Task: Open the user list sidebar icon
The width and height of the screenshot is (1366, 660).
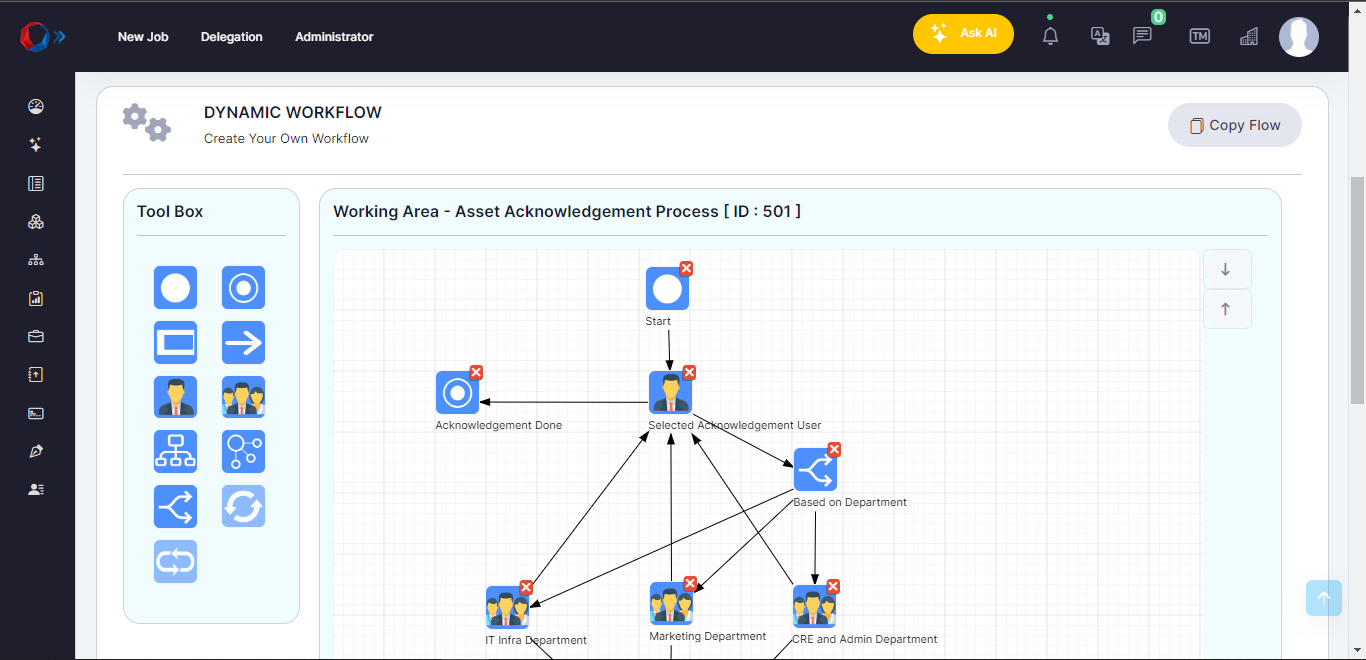Action: pyautogui.click(x=36, y=489)
